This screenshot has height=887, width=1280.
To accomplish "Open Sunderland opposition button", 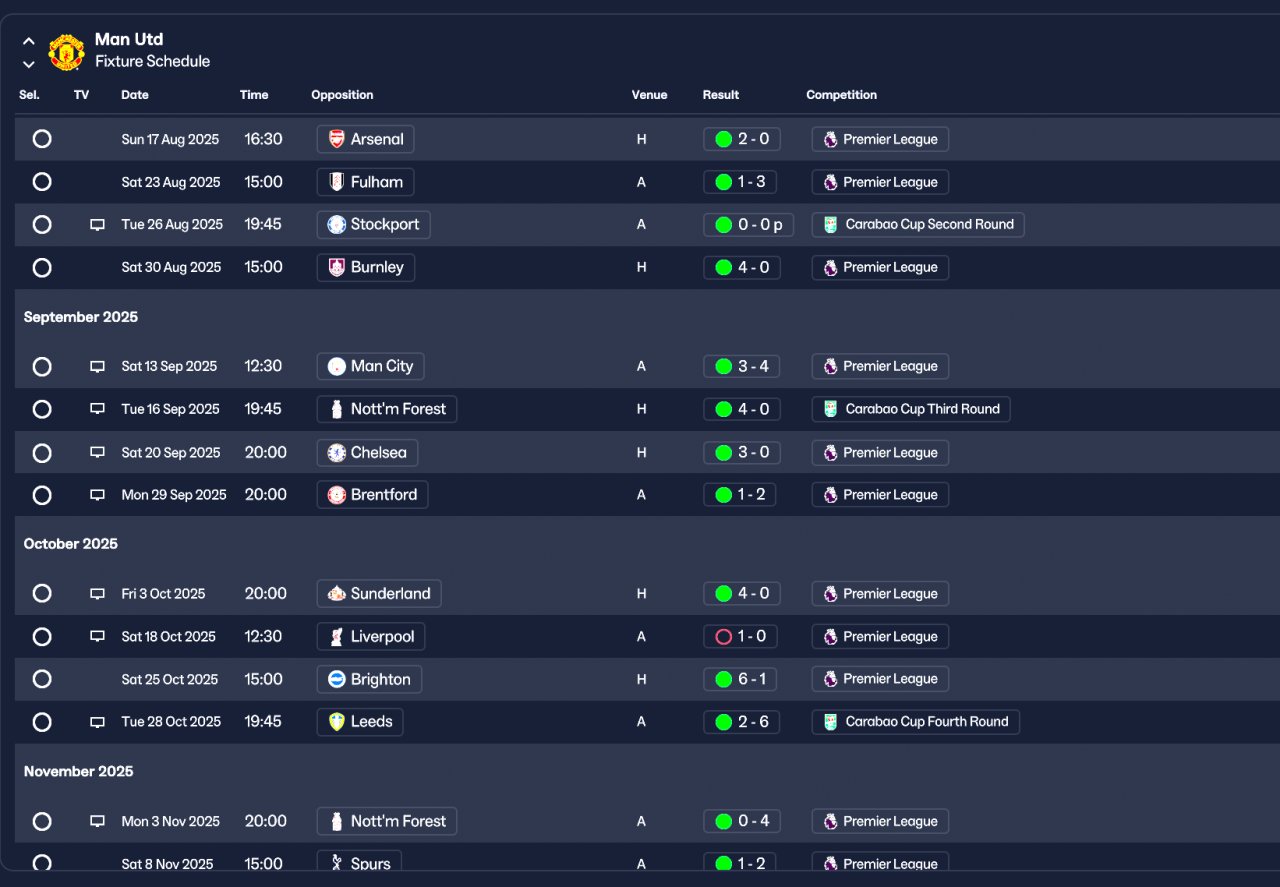I will click(x=379, y=594).
